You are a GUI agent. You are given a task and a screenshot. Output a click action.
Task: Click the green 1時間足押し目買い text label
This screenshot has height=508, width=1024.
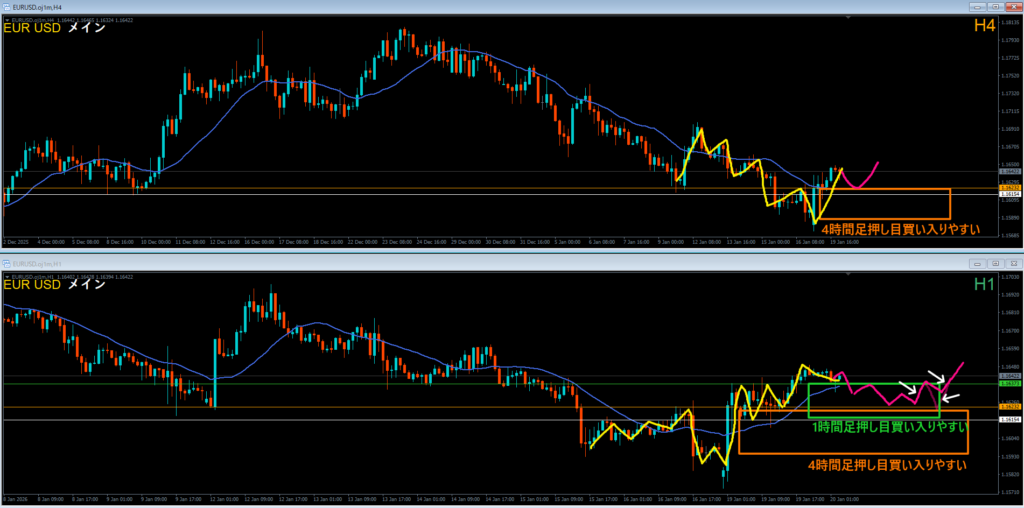coord(889,427)
